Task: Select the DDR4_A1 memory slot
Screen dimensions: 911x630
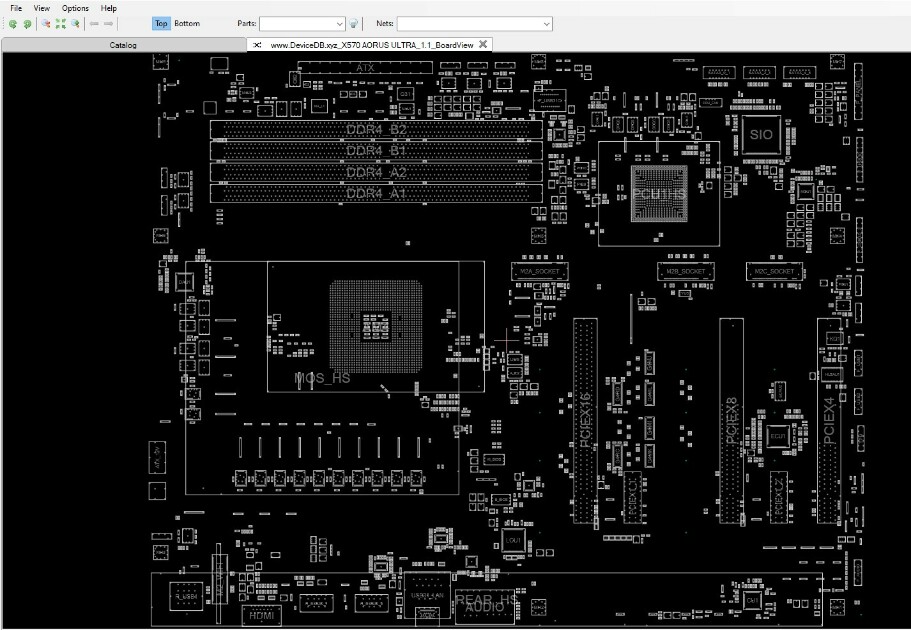Action: [x=376, y=194]
